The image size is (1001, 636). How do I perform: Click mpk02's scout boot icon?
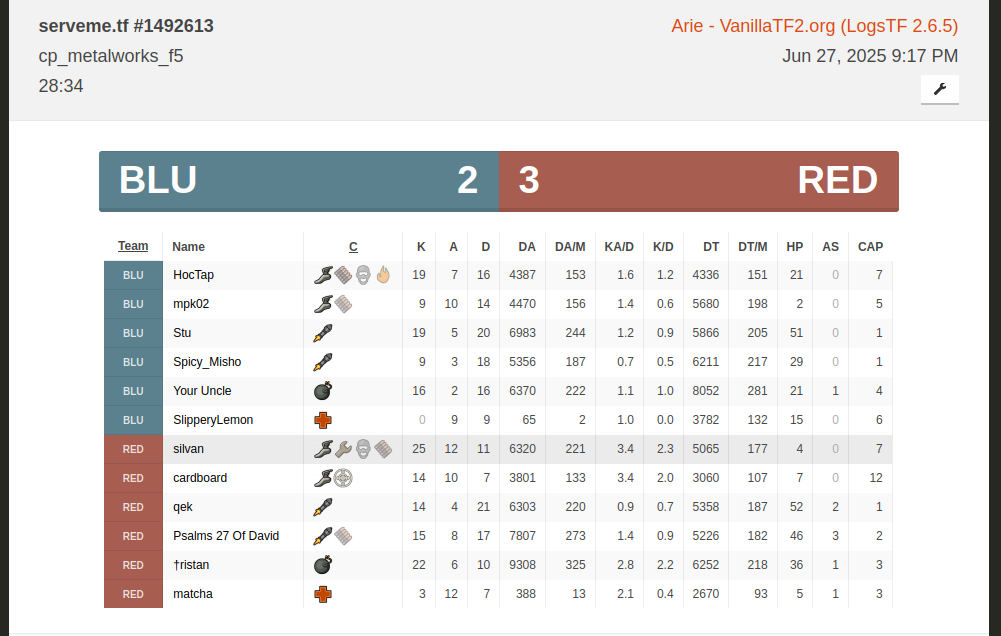(x=323, y=304)
